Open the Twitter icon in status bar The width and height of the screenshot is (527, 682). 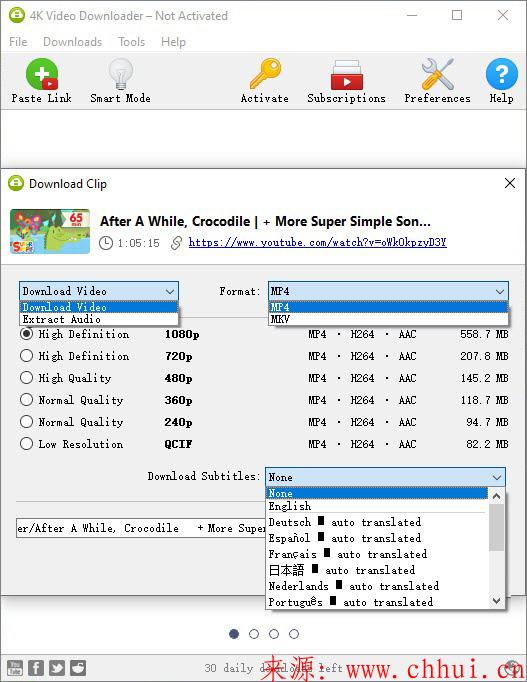(x=57, y=668)
